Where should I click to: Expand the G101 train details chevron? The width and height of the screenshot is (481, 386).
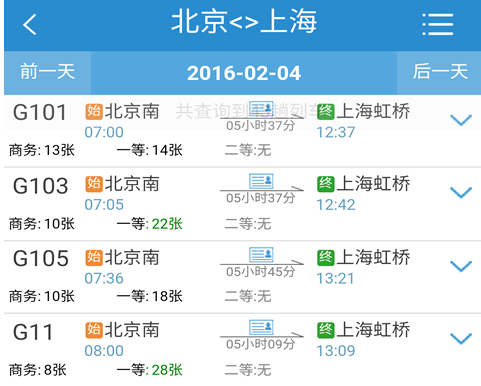point(461,120)
